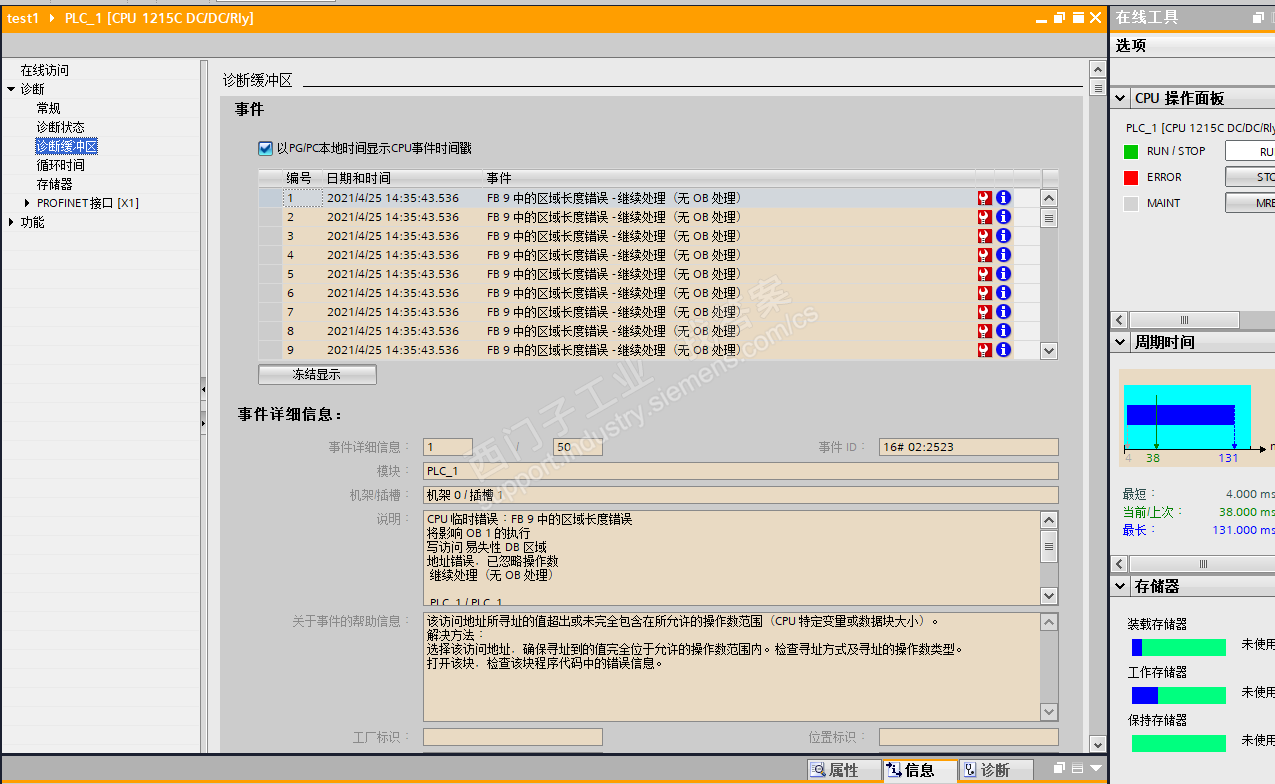Click red wrench icon in event row 7
The image size is (1275, 784).
(985, 312)
